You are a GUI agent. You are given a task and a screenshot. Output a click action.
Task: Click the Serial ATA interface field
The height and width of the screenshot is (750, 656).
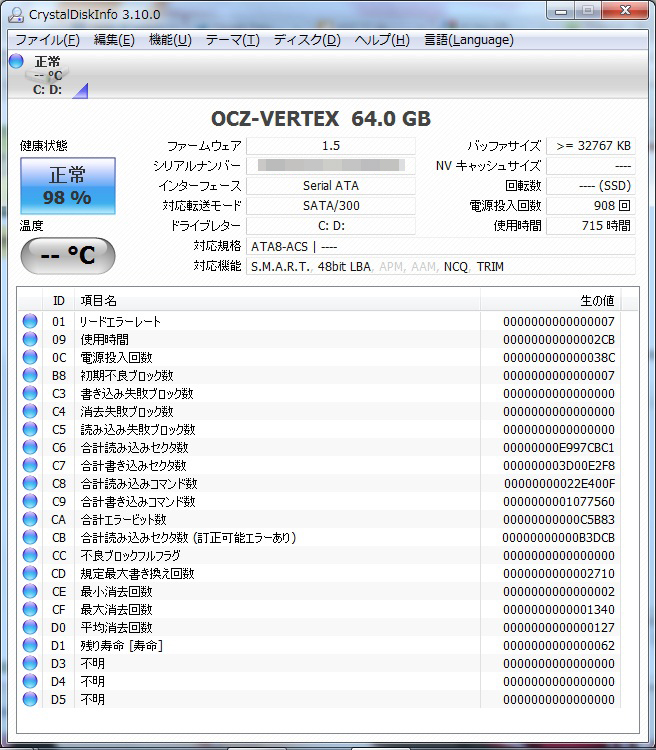click(x=331, y=186)
